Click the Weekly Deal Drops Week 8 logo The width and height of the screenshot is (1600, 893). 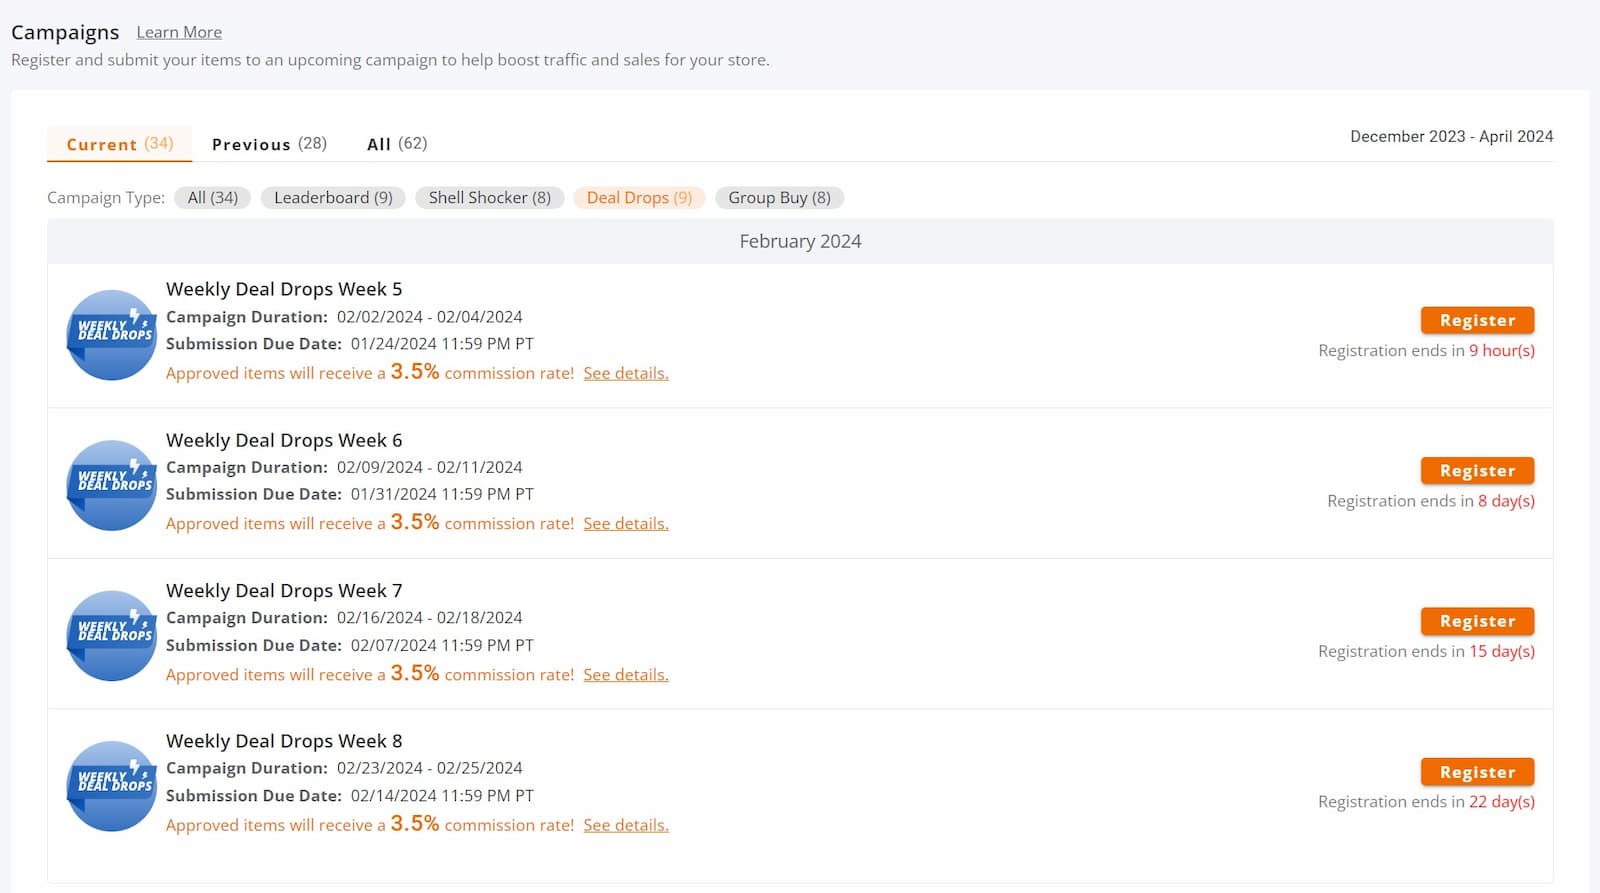click(111, 786)
